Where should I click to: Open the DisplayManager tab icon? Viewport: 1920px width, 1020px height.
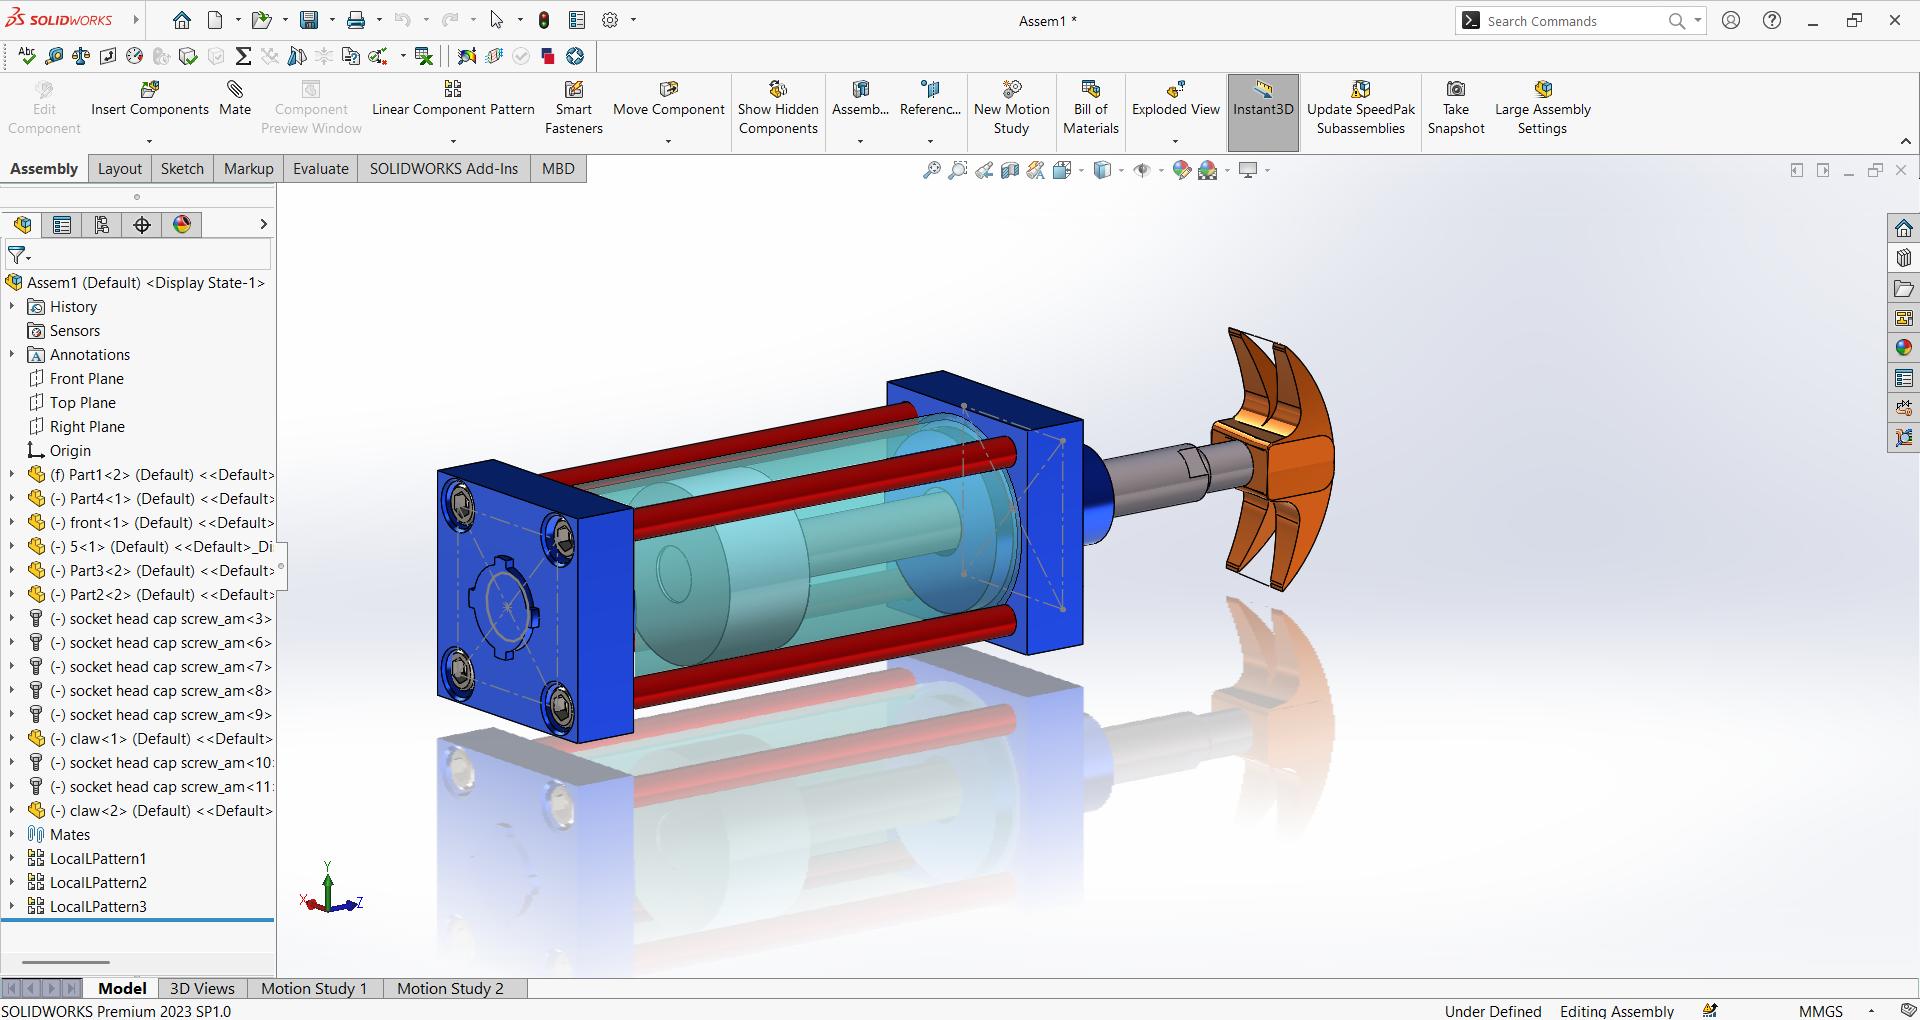(182, 225)
